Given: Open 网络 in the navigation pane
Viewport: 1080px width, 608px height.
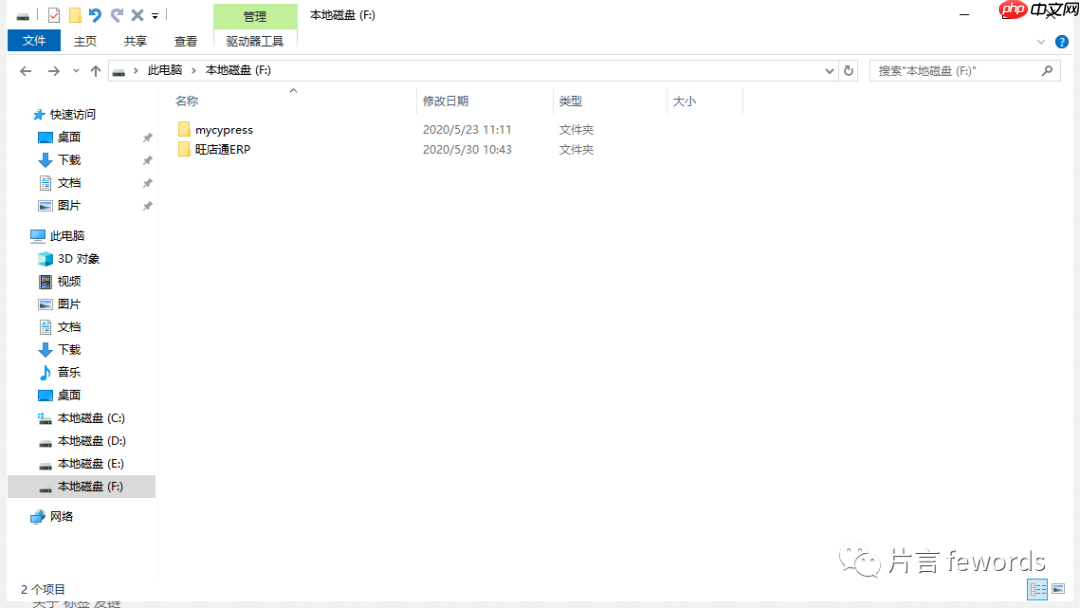Looking at the screenshot, I should pyautogui.click(x=61, y=516).
